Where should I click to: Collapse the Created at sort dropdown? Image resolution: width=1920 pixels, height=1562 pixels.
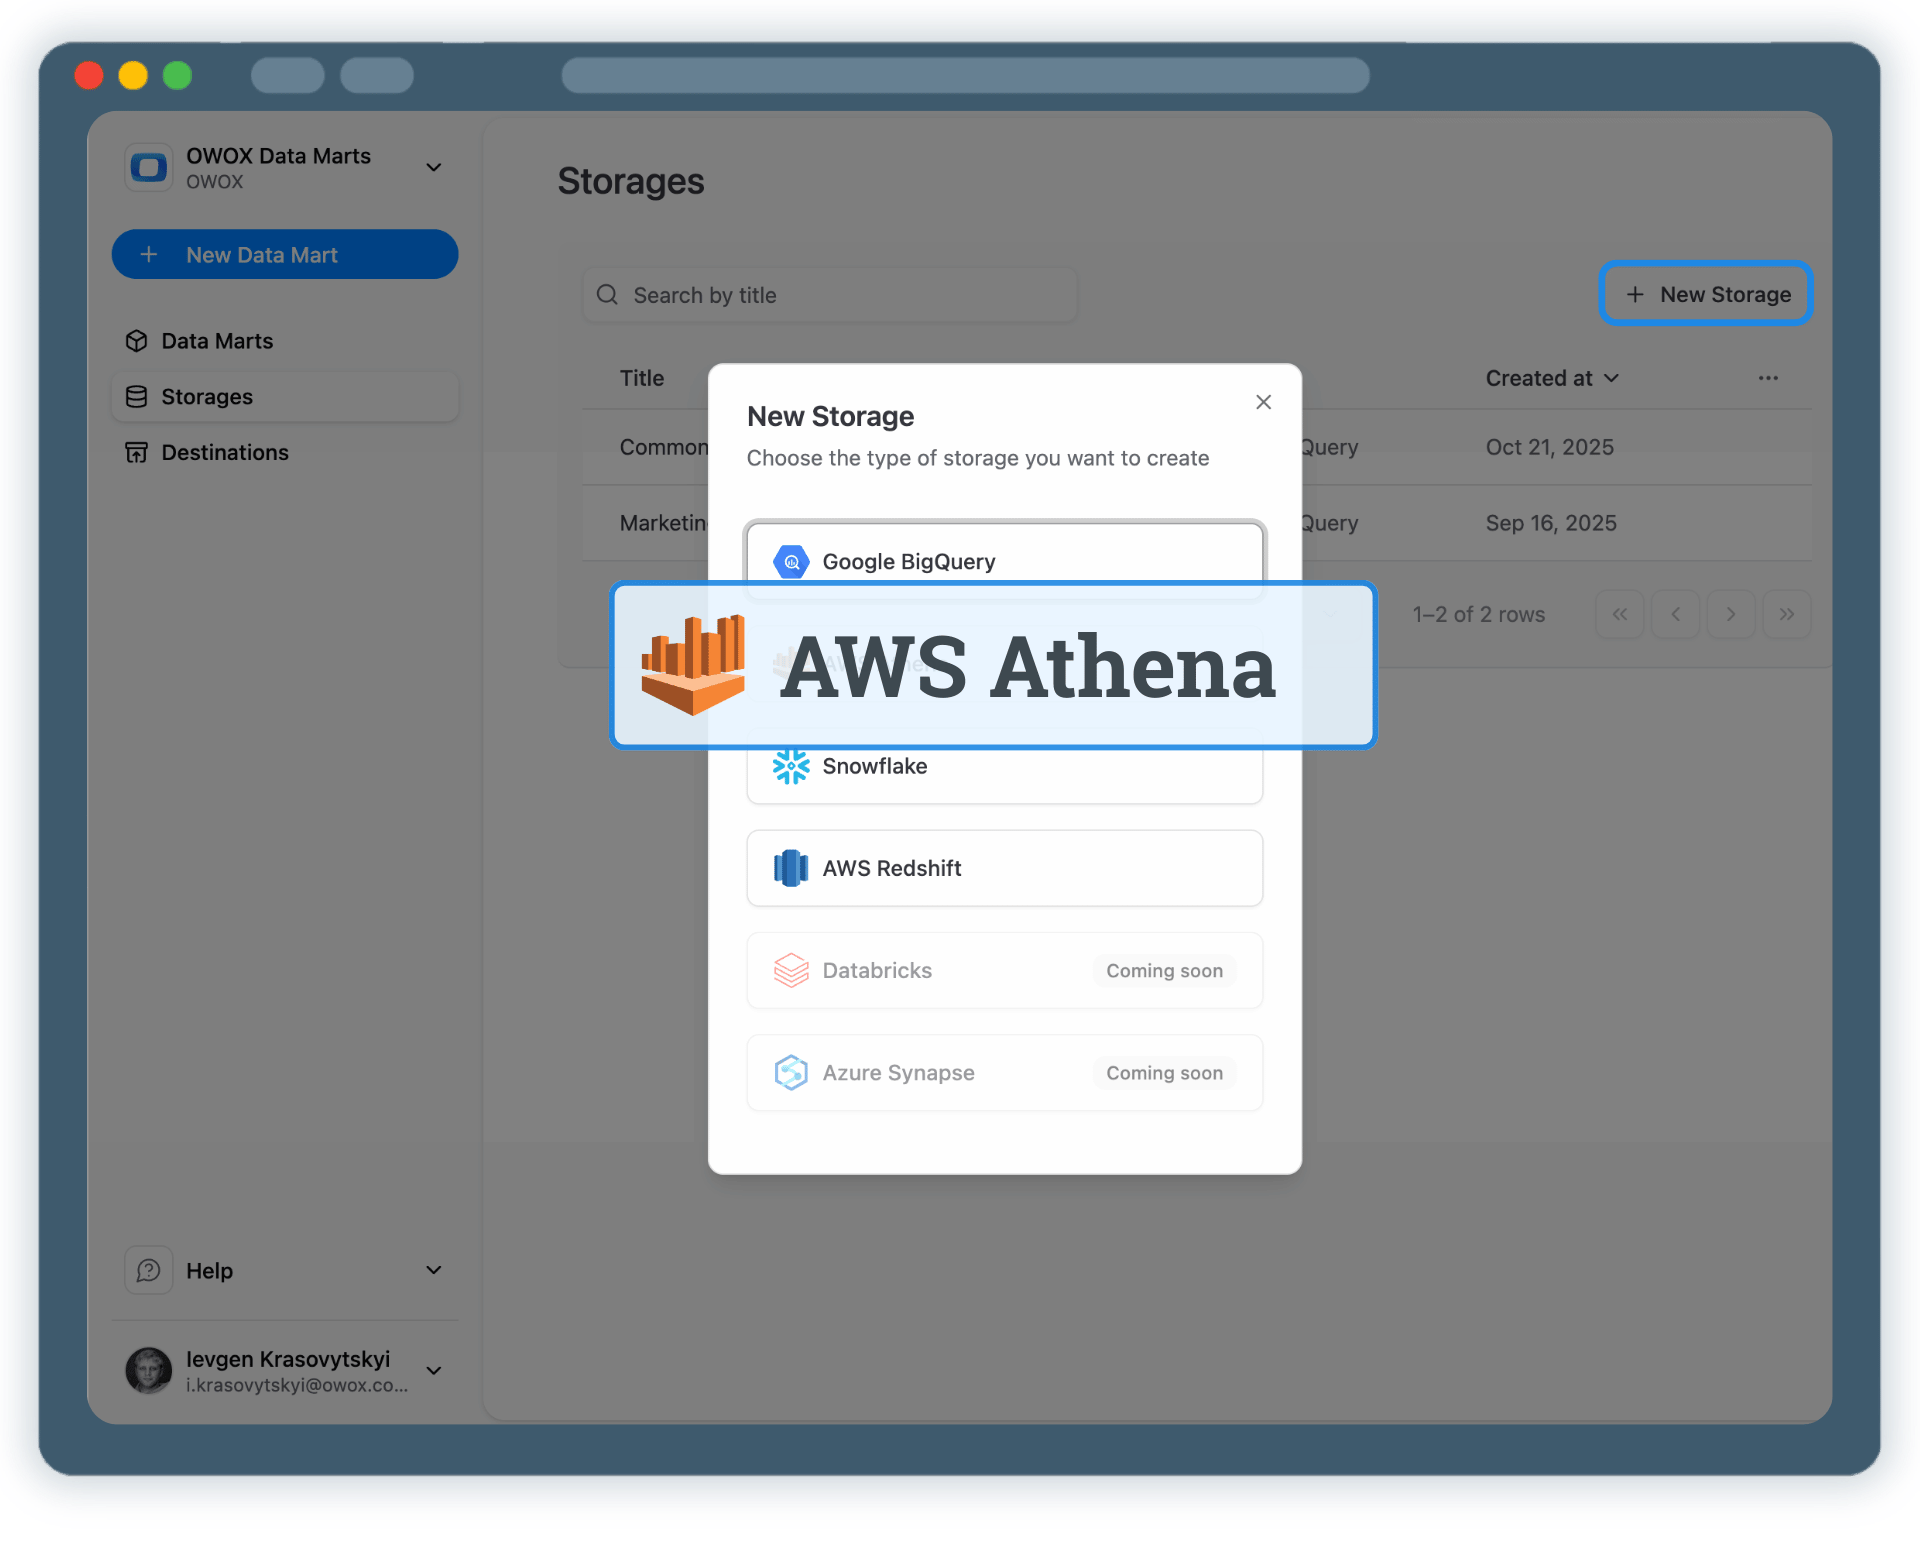(x=1610, y=378)
